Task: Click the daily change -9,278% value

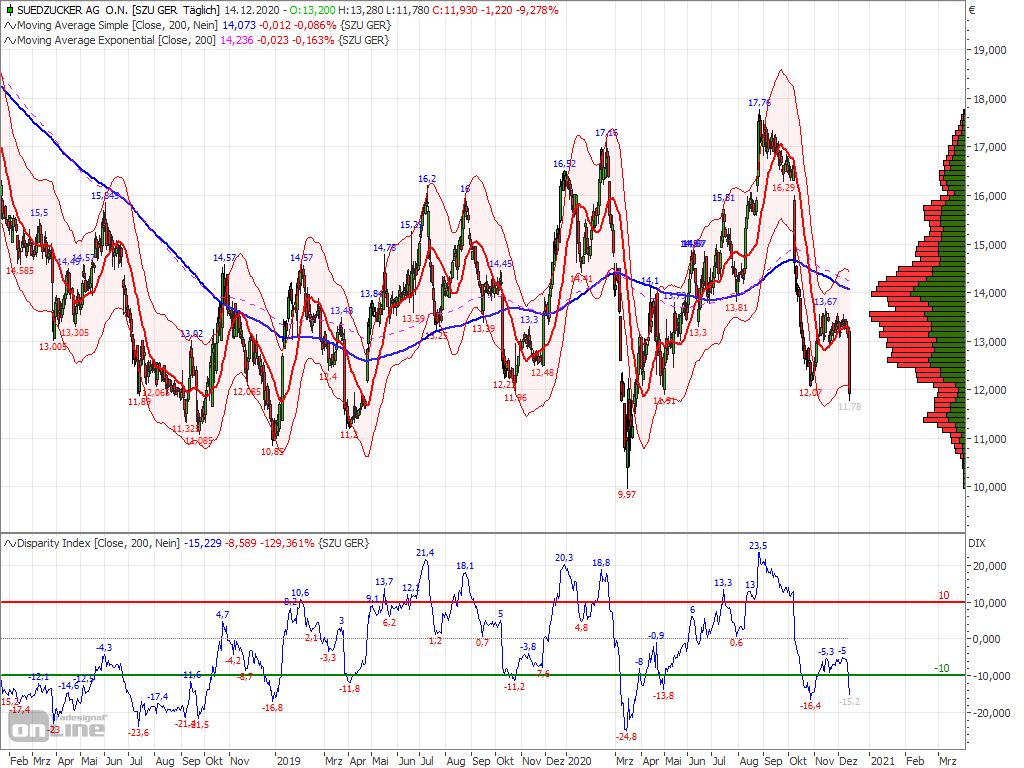Action: coord(538,10)
